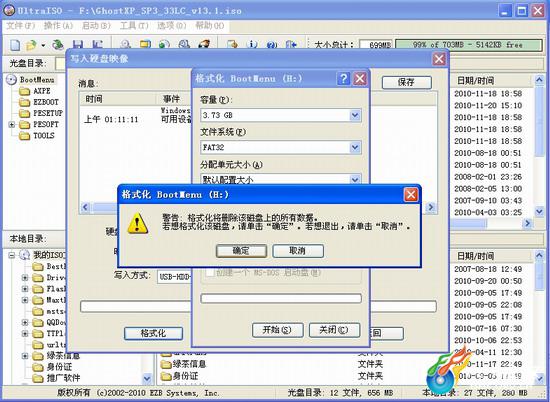Expand the QQDo folder node
The height and width of the screenshot is (402, 550).
[25, 322]
